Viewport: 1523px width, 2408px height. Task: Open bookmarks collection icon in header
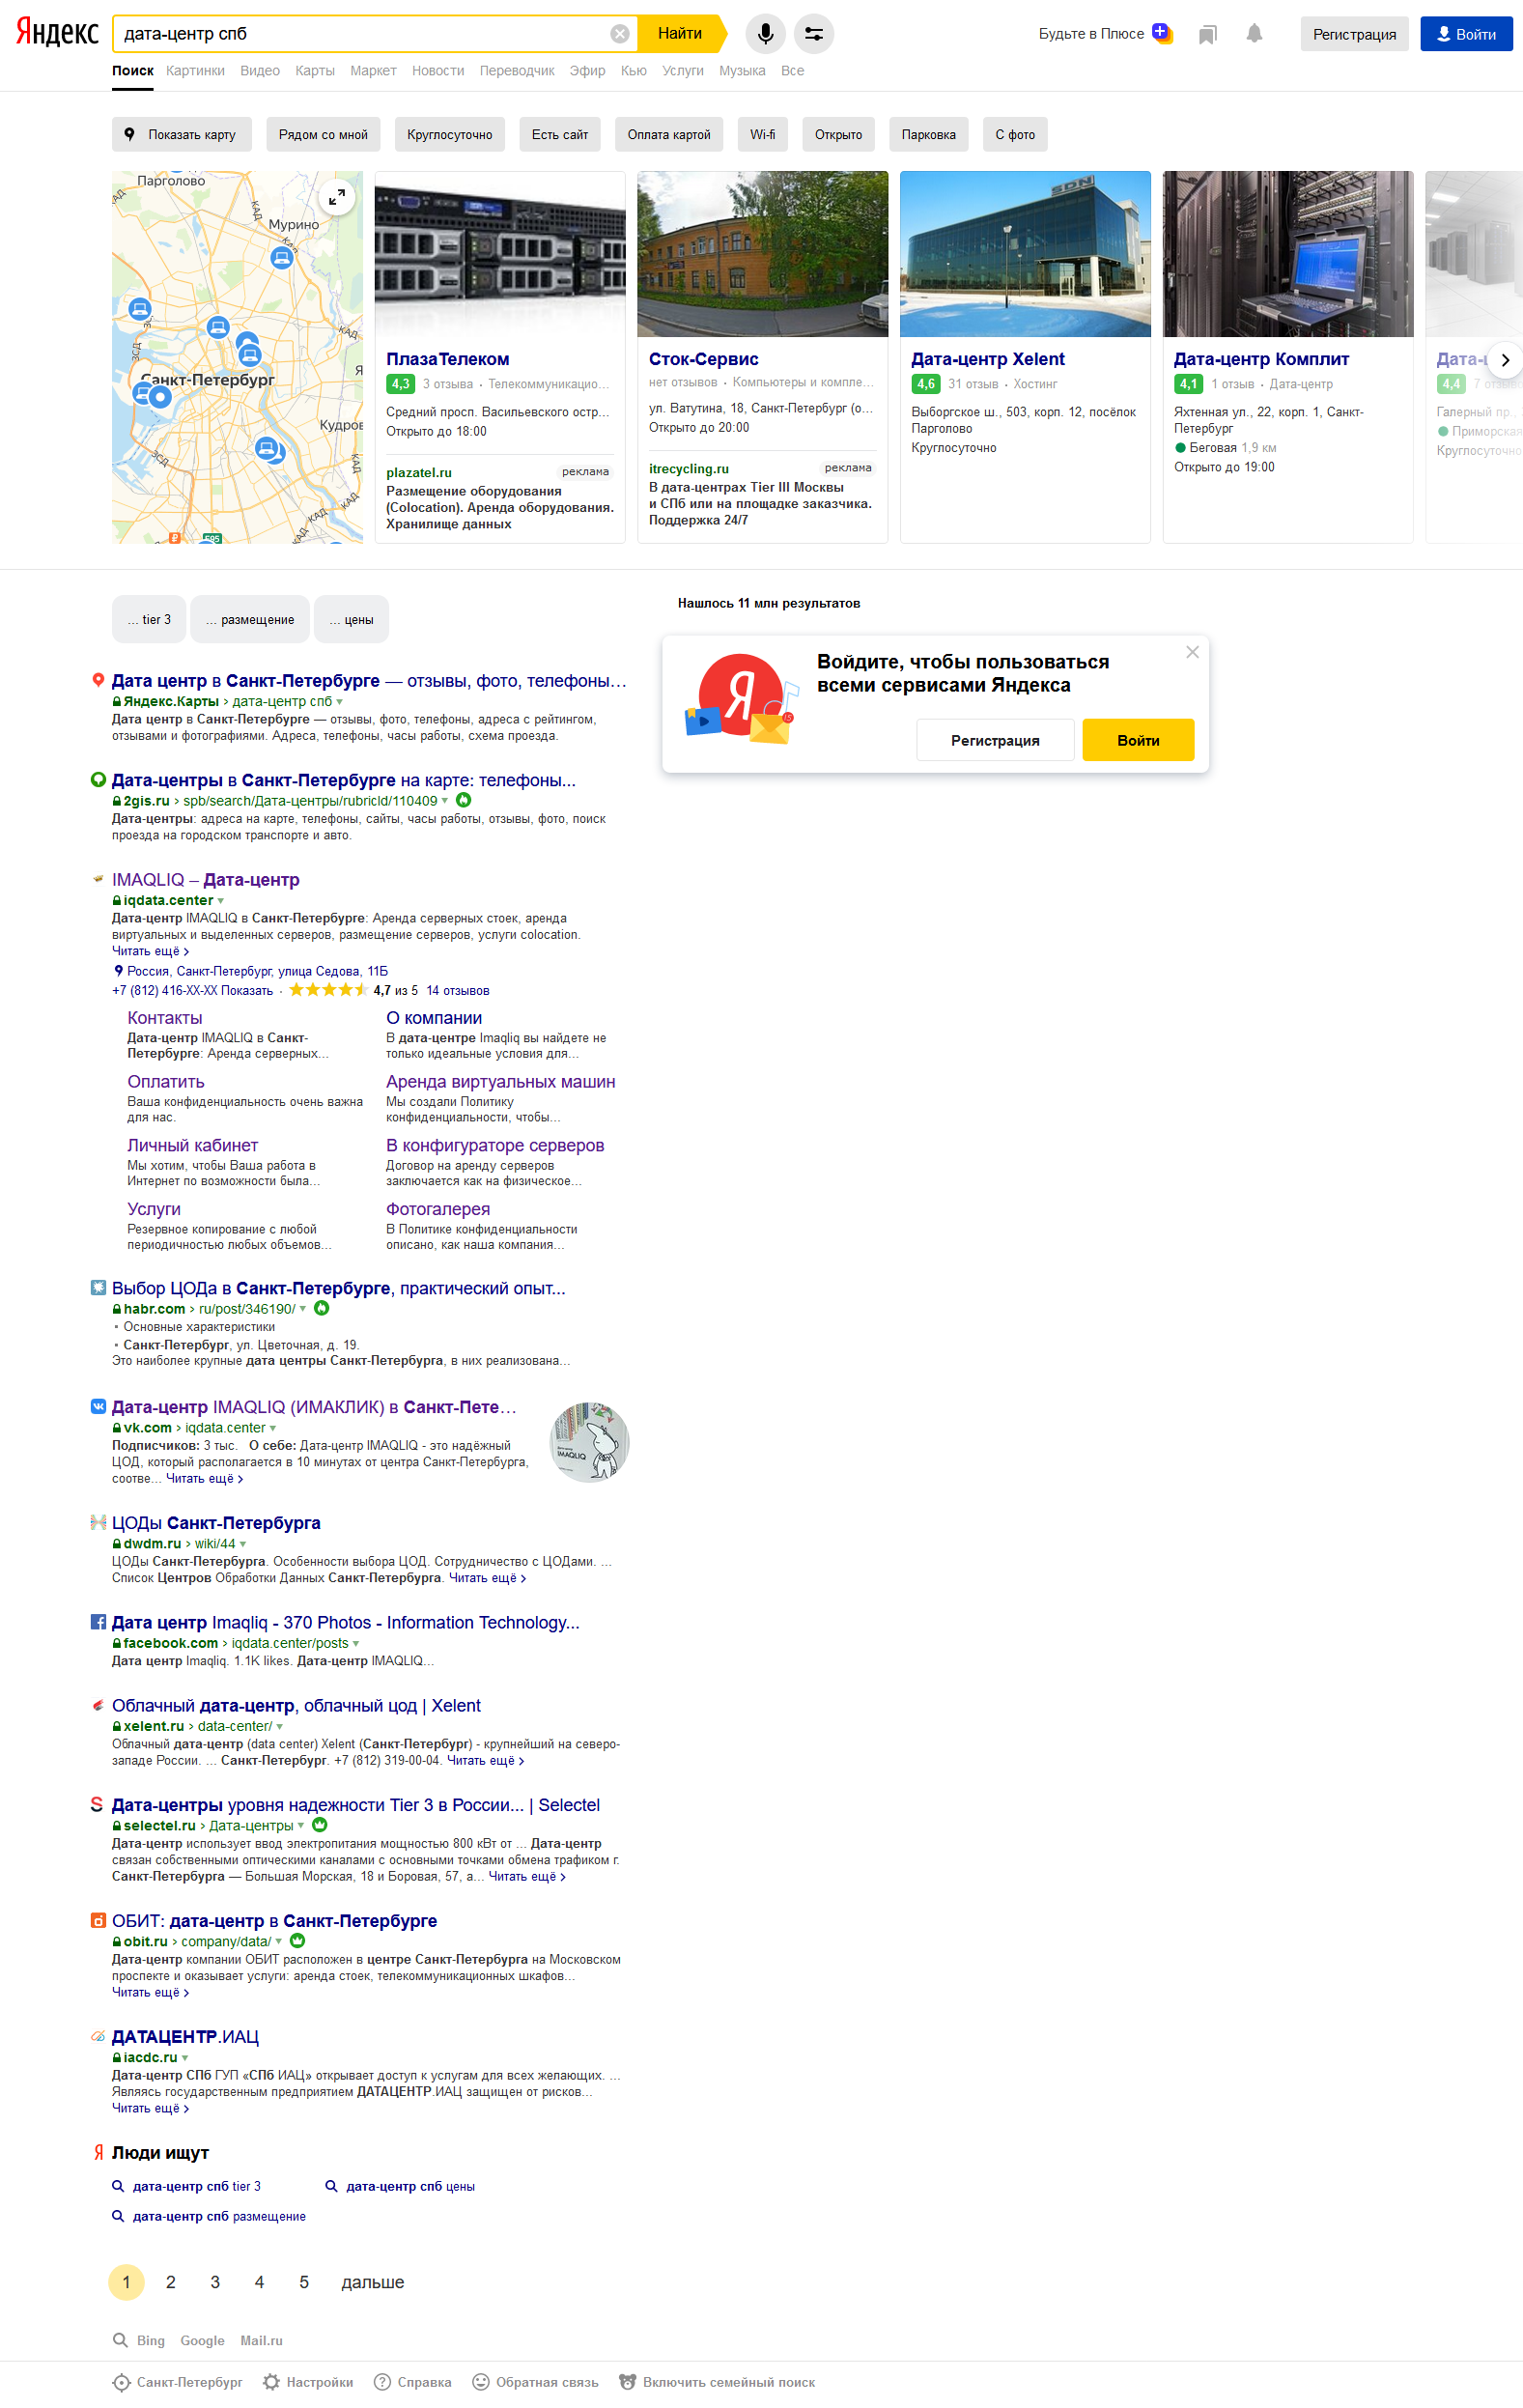(1208, 35)
